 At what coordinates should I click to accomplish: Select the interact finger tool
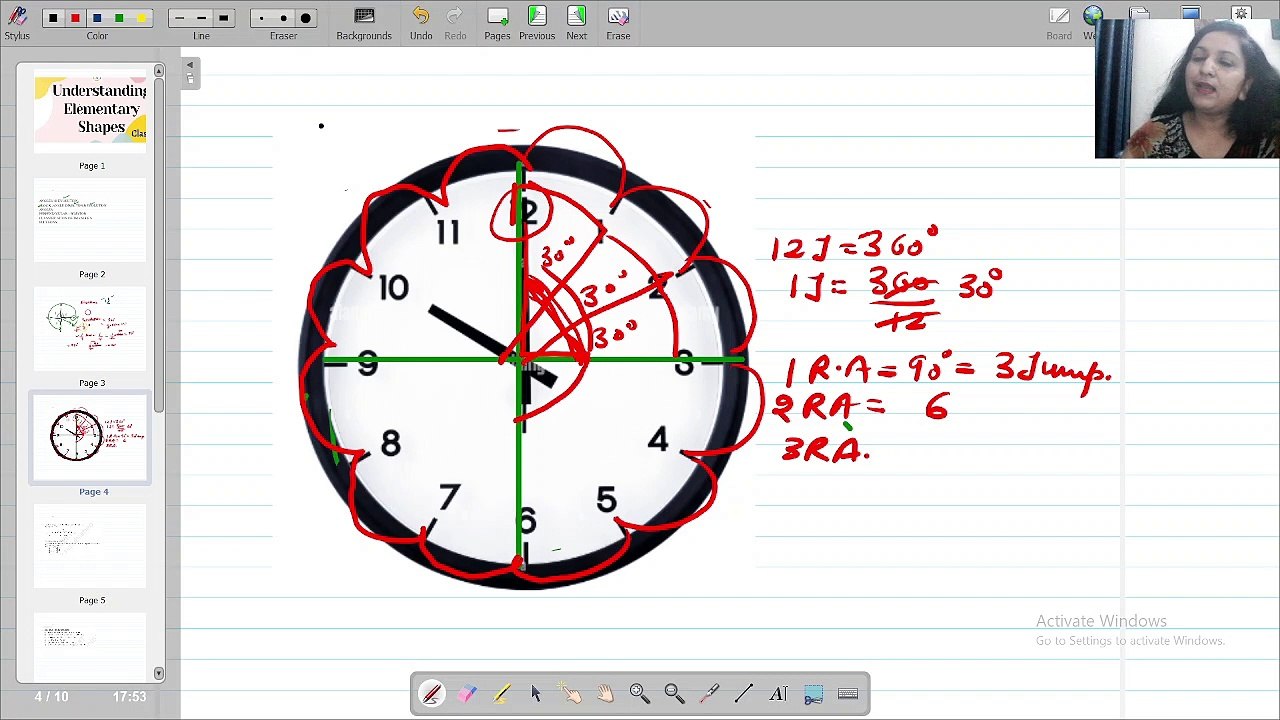click(x=571, y=694)
